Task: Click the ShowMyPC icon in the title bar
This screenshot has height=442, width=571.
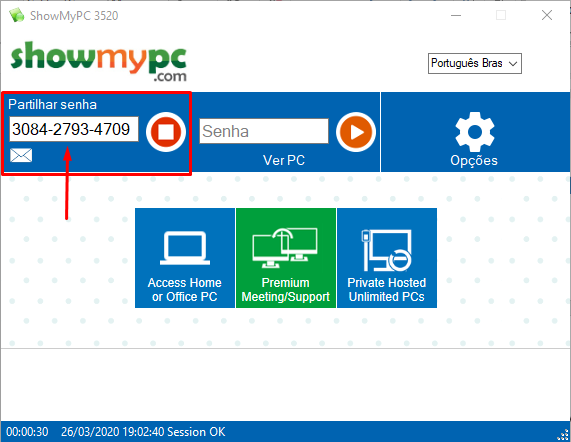Action: tap(16, 15)
